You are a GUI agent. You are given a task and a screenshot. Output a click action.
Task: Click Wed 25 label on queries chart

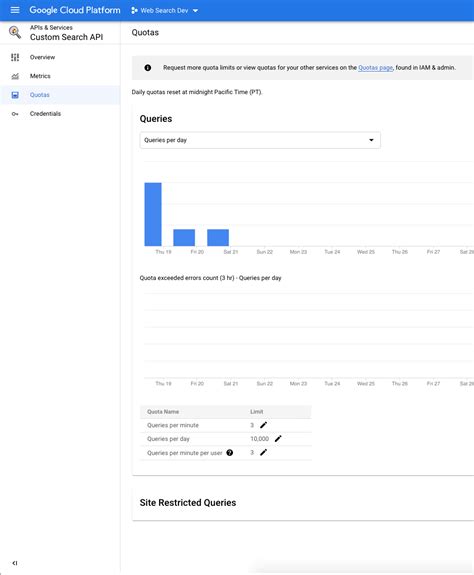[x=366, y=252]
